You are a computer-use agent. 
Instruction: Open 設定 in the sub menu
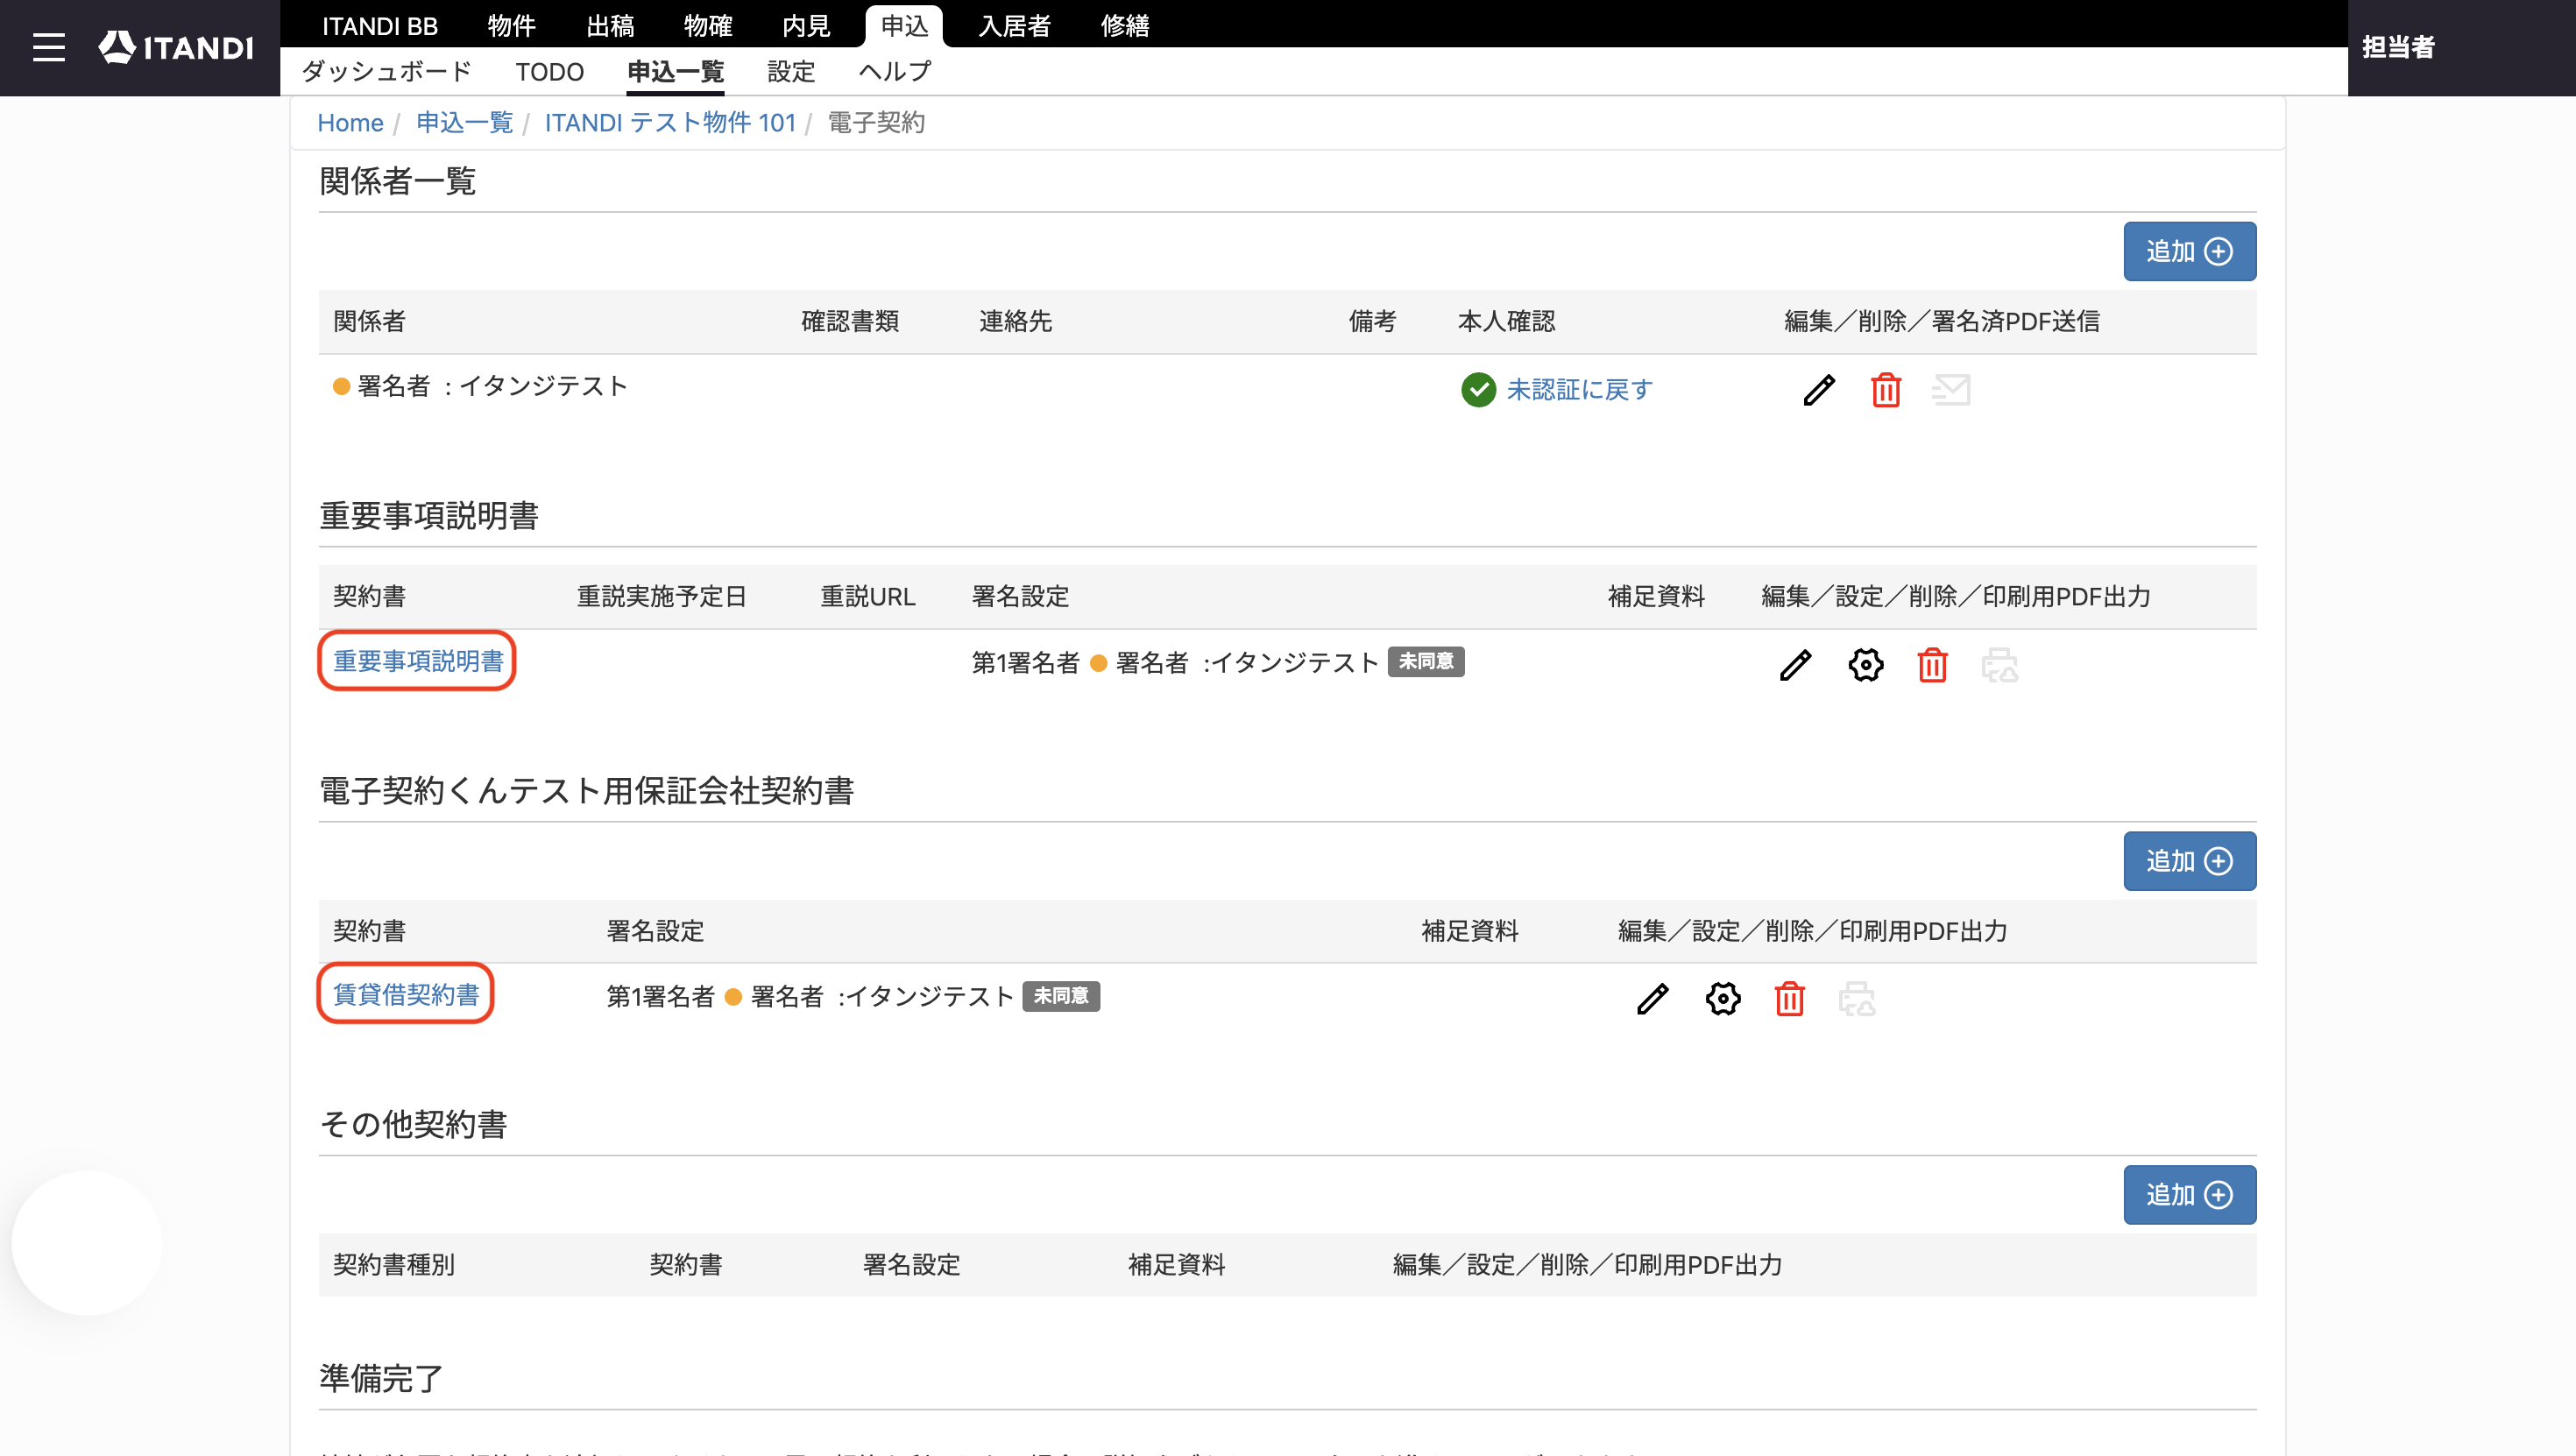tap(791, 72)
